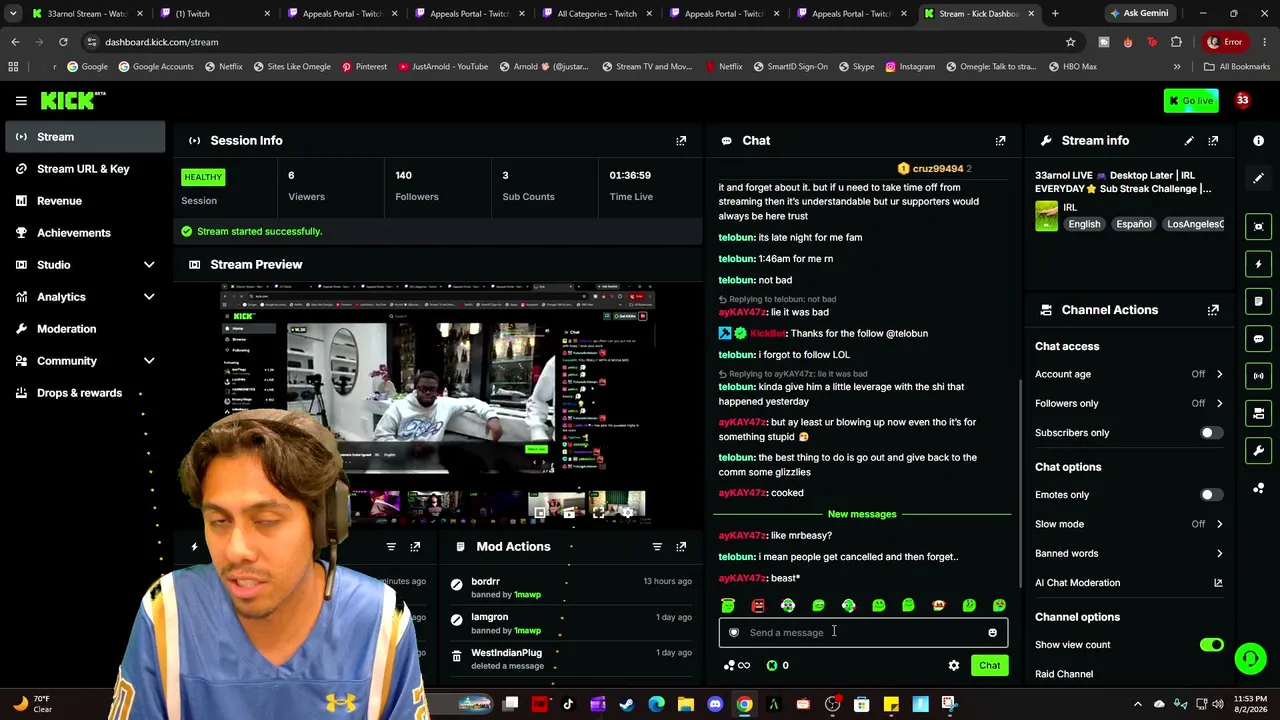
Task: Click the red angry emote
Action: pos(758,605)
